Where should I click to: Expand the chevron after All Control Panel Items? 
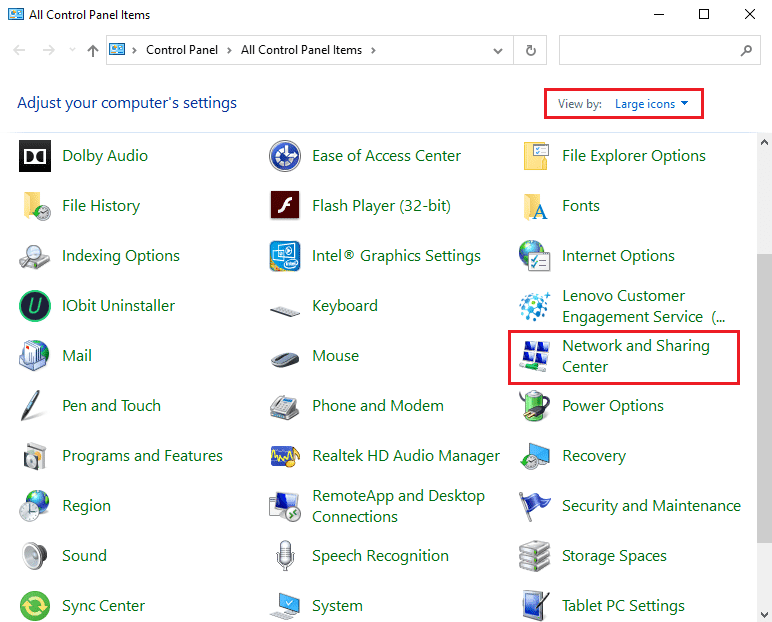[x=373, y=50]
